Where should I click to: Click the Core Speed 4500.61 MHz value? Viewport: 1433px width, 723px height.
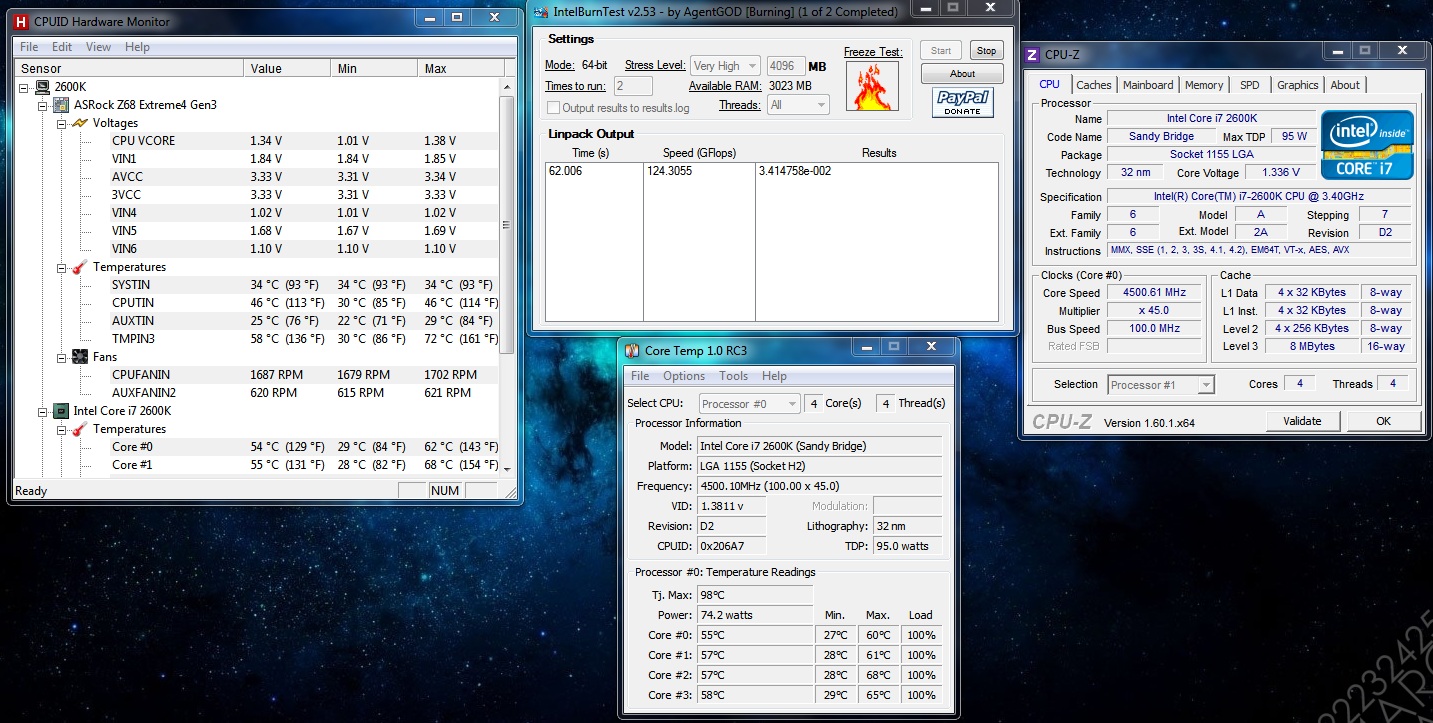click(1155, 293)
